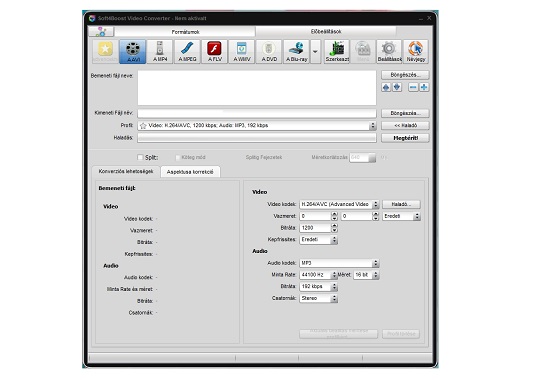The image size is (550, 382).
Task: Select the MP4 output format
Action: 160,52
